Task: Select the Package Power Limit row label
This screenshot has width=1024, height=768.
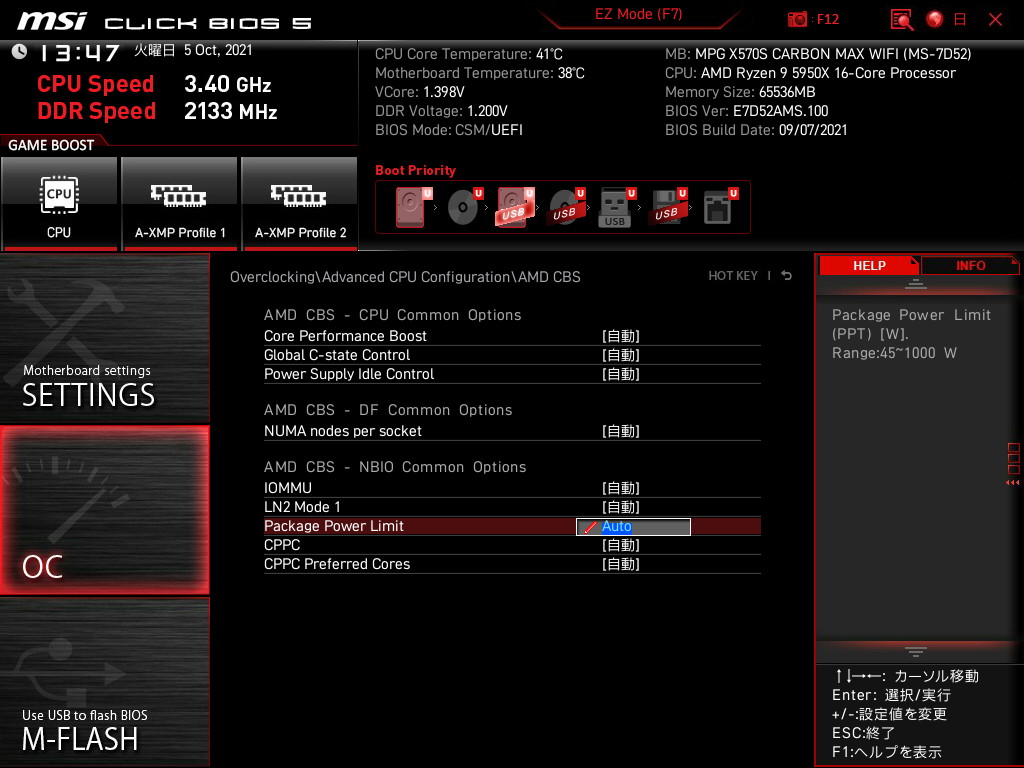Action: [334, 526]
